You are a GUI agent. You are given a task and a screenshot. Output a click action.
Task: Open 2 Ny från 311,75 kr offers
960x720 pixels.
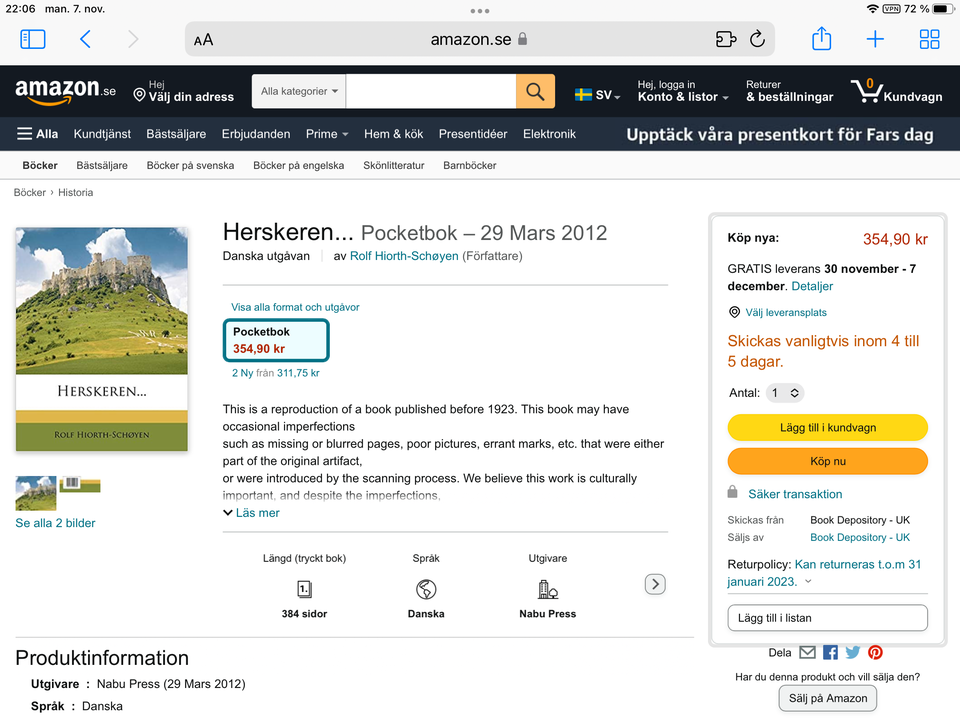pos(276,373)
